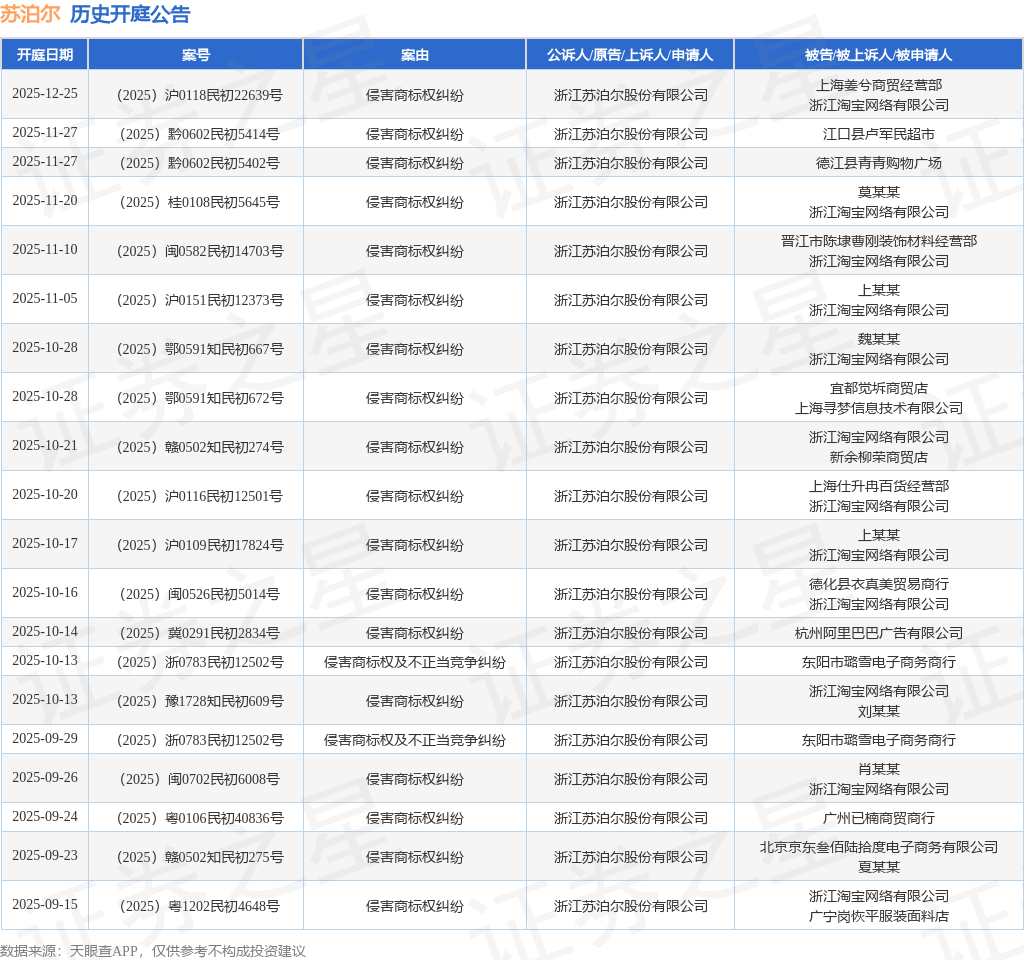Click defendant 杭州阿里巴巴广告有限公司
The height and width of the screenshot is (960, 1024).
pyautogui.click(x=879, y=633)
